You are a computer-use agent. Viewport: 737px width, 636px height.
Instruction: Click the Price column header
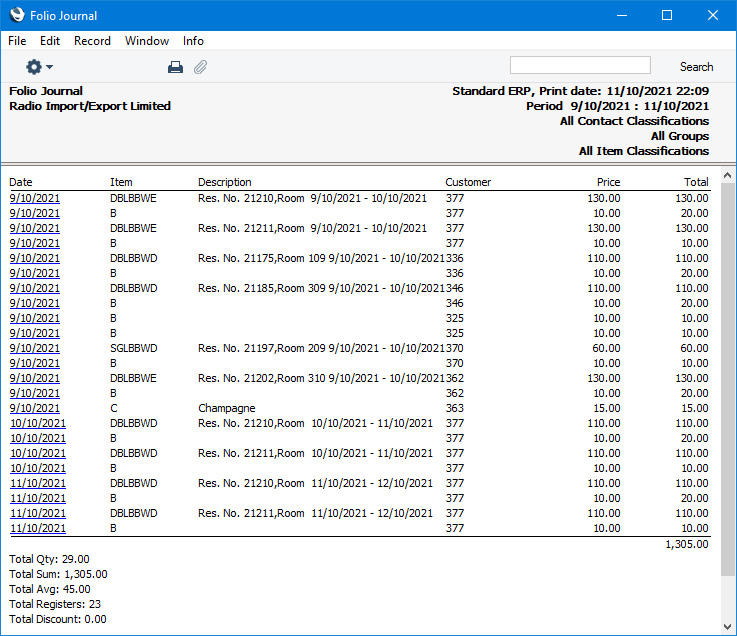click(609, 182)
